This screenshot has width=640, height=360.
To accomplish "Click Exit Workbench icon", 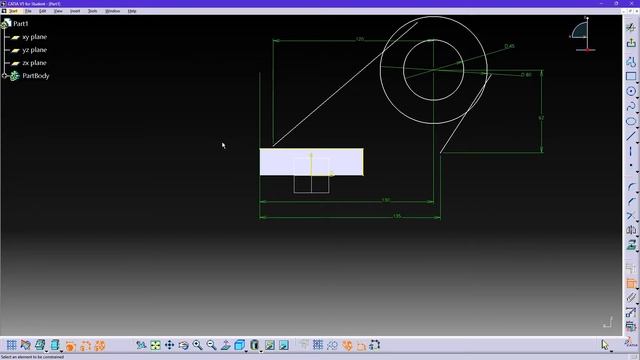I will [631, 42].
